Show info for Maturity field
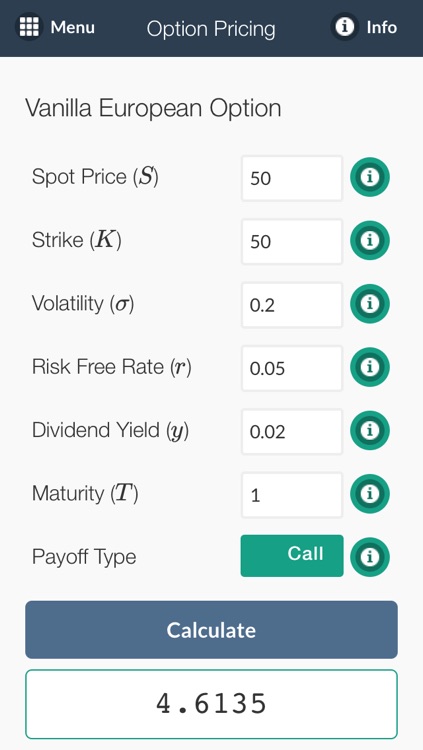 click(x=370, y=494)
